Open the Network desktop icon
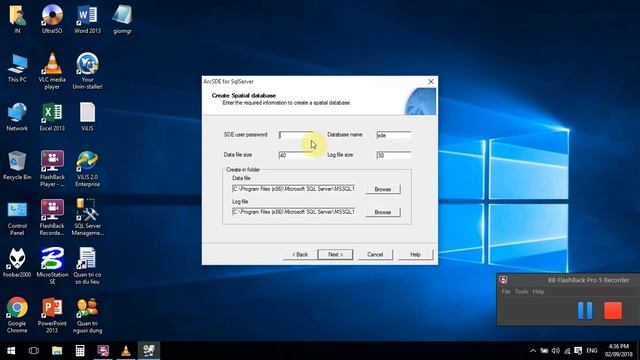 [x=17, y=117]
